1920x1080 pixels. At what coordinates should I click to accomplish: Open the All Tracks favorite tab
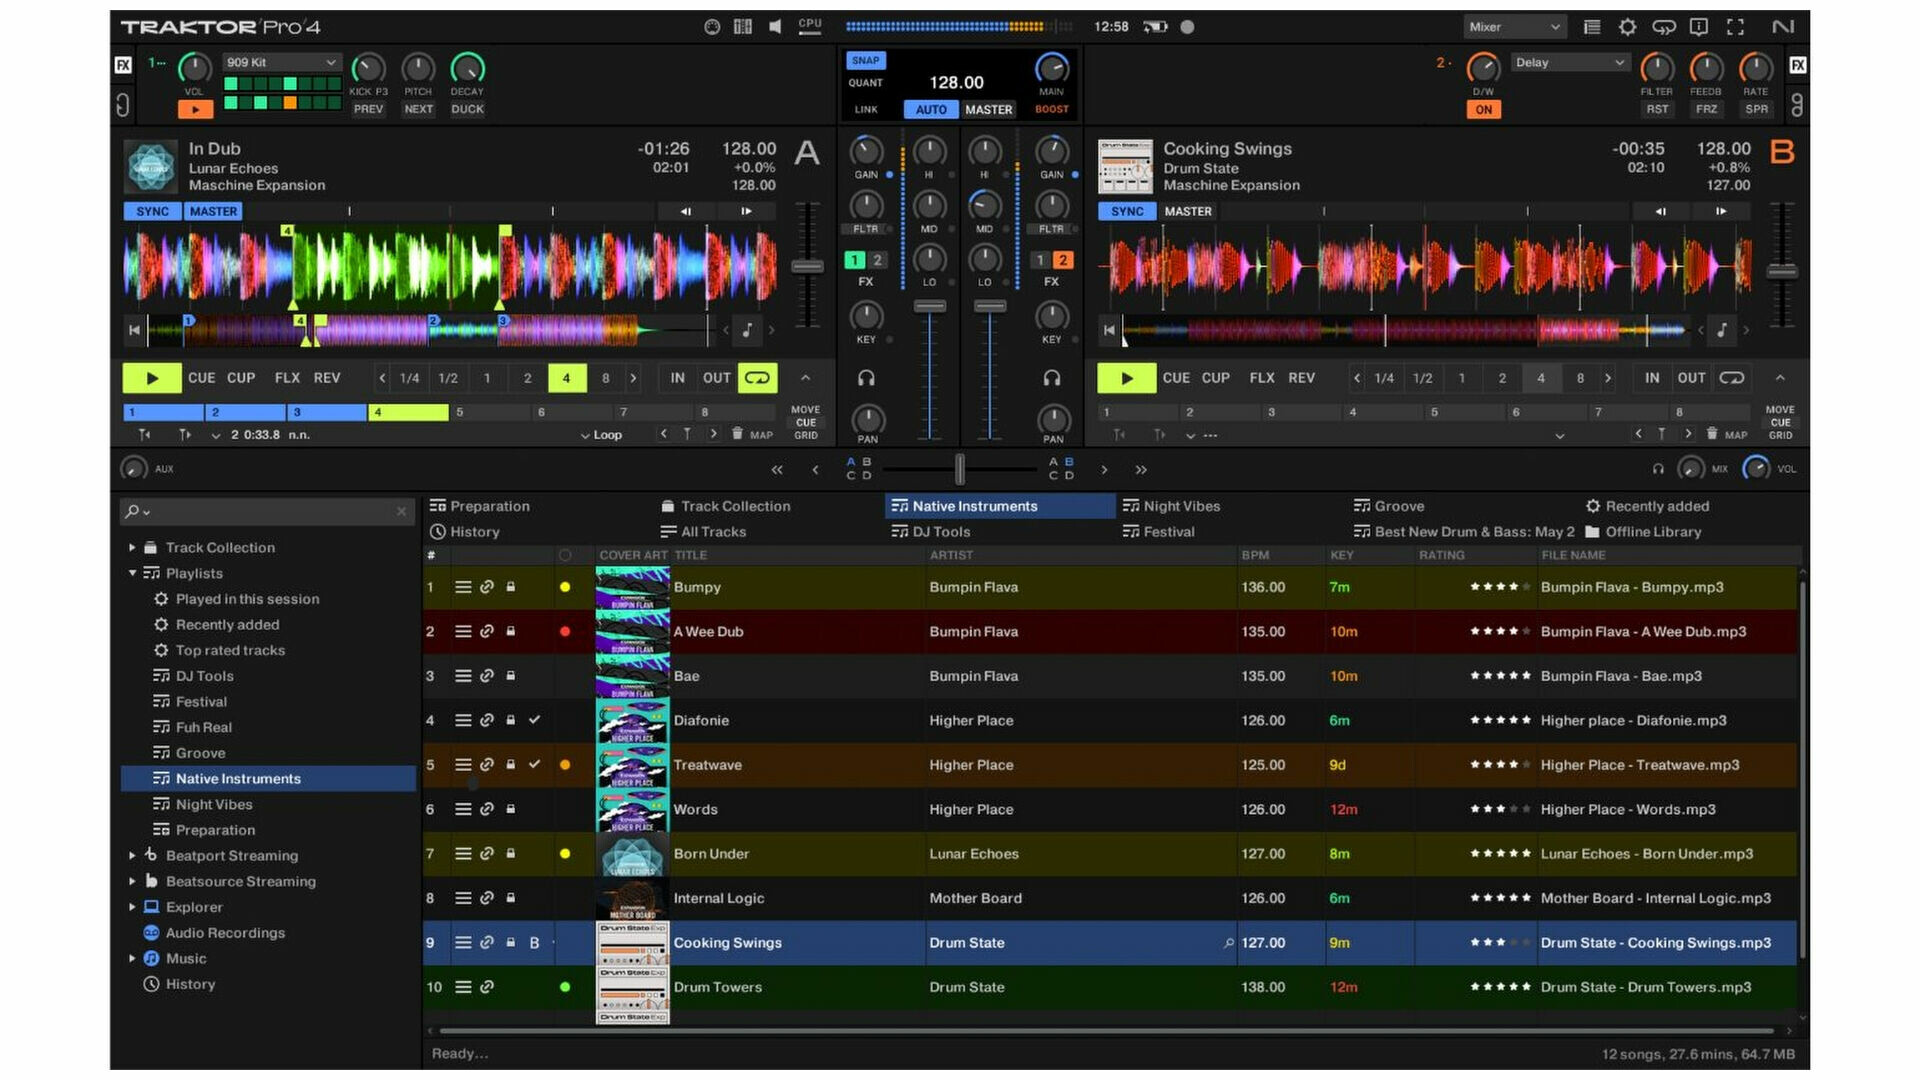tap(703, 532)
